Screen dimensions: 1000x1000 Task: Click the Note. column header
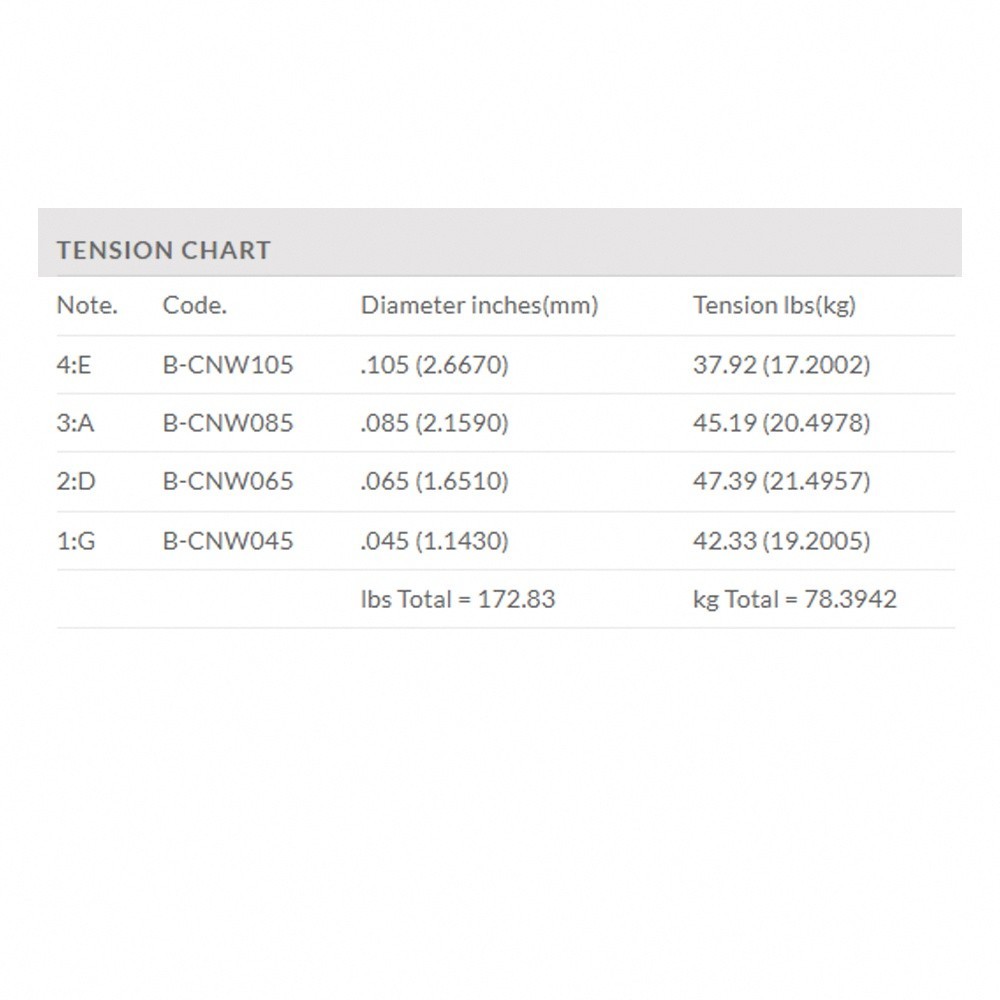click(87, 306)
